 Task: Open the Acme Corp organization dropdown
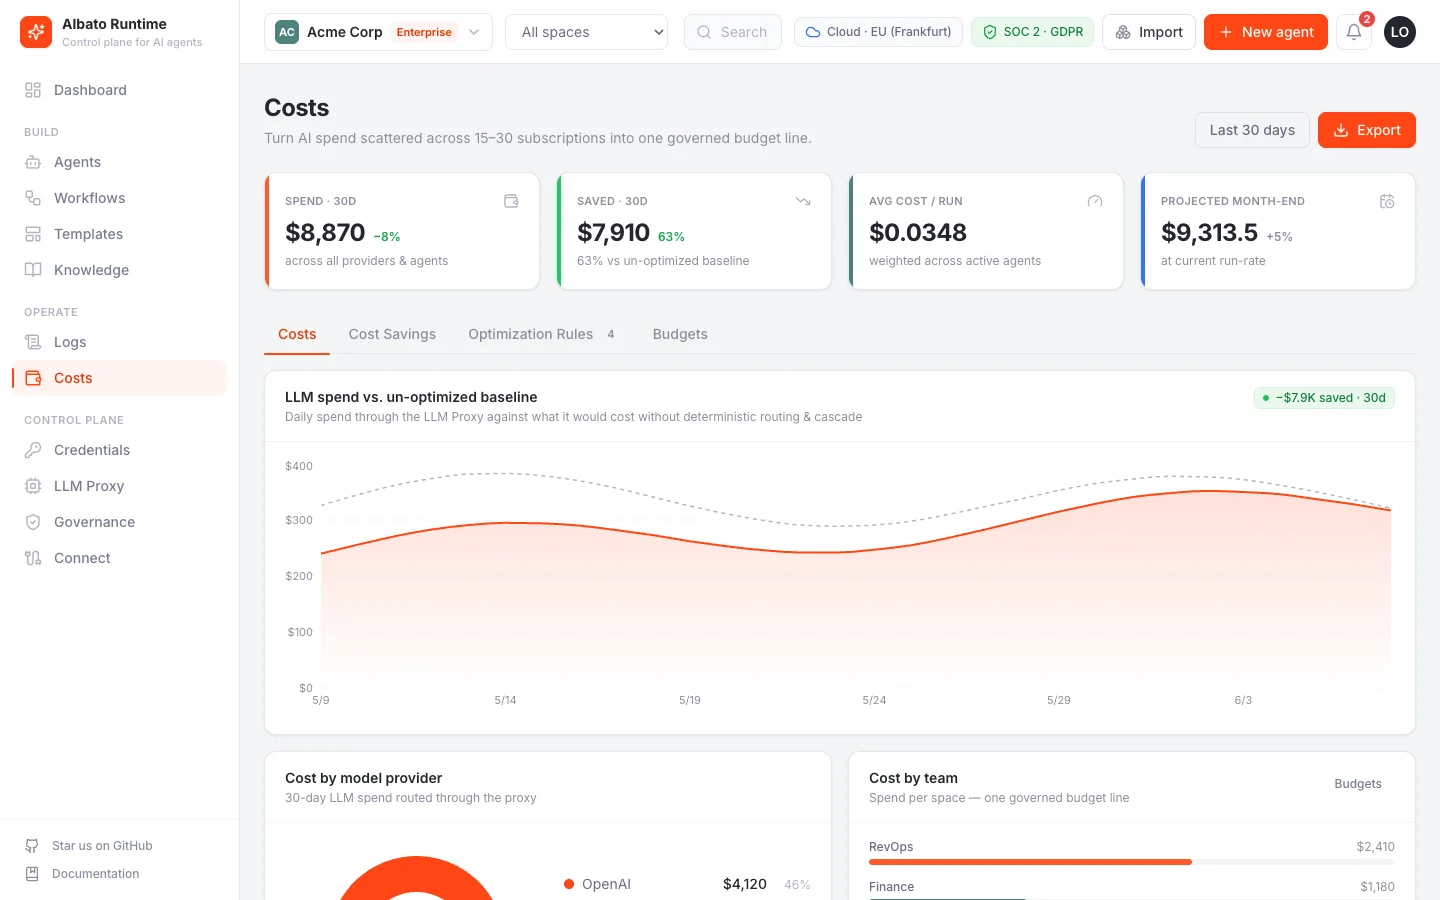point(378,32)
